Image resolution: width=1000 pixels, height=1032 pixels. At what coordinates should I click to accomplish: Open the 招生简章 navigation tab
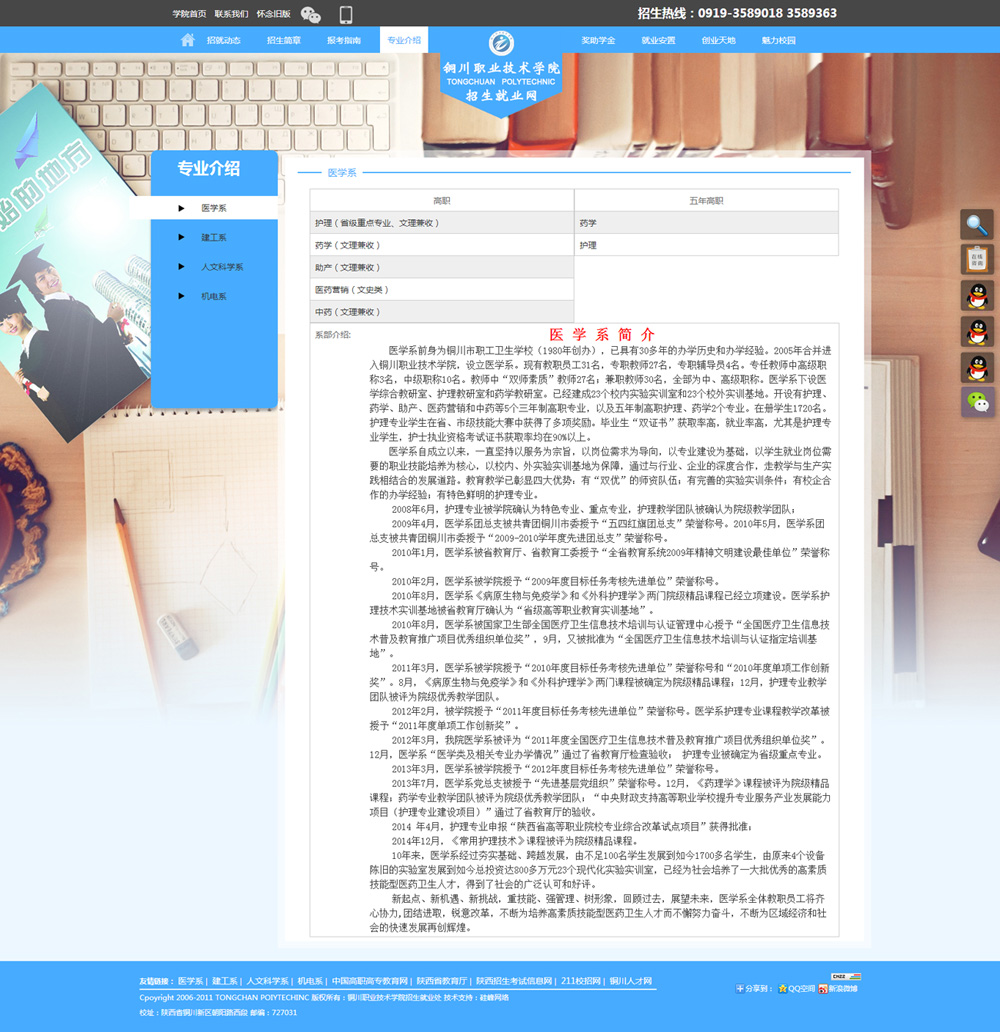284,40
